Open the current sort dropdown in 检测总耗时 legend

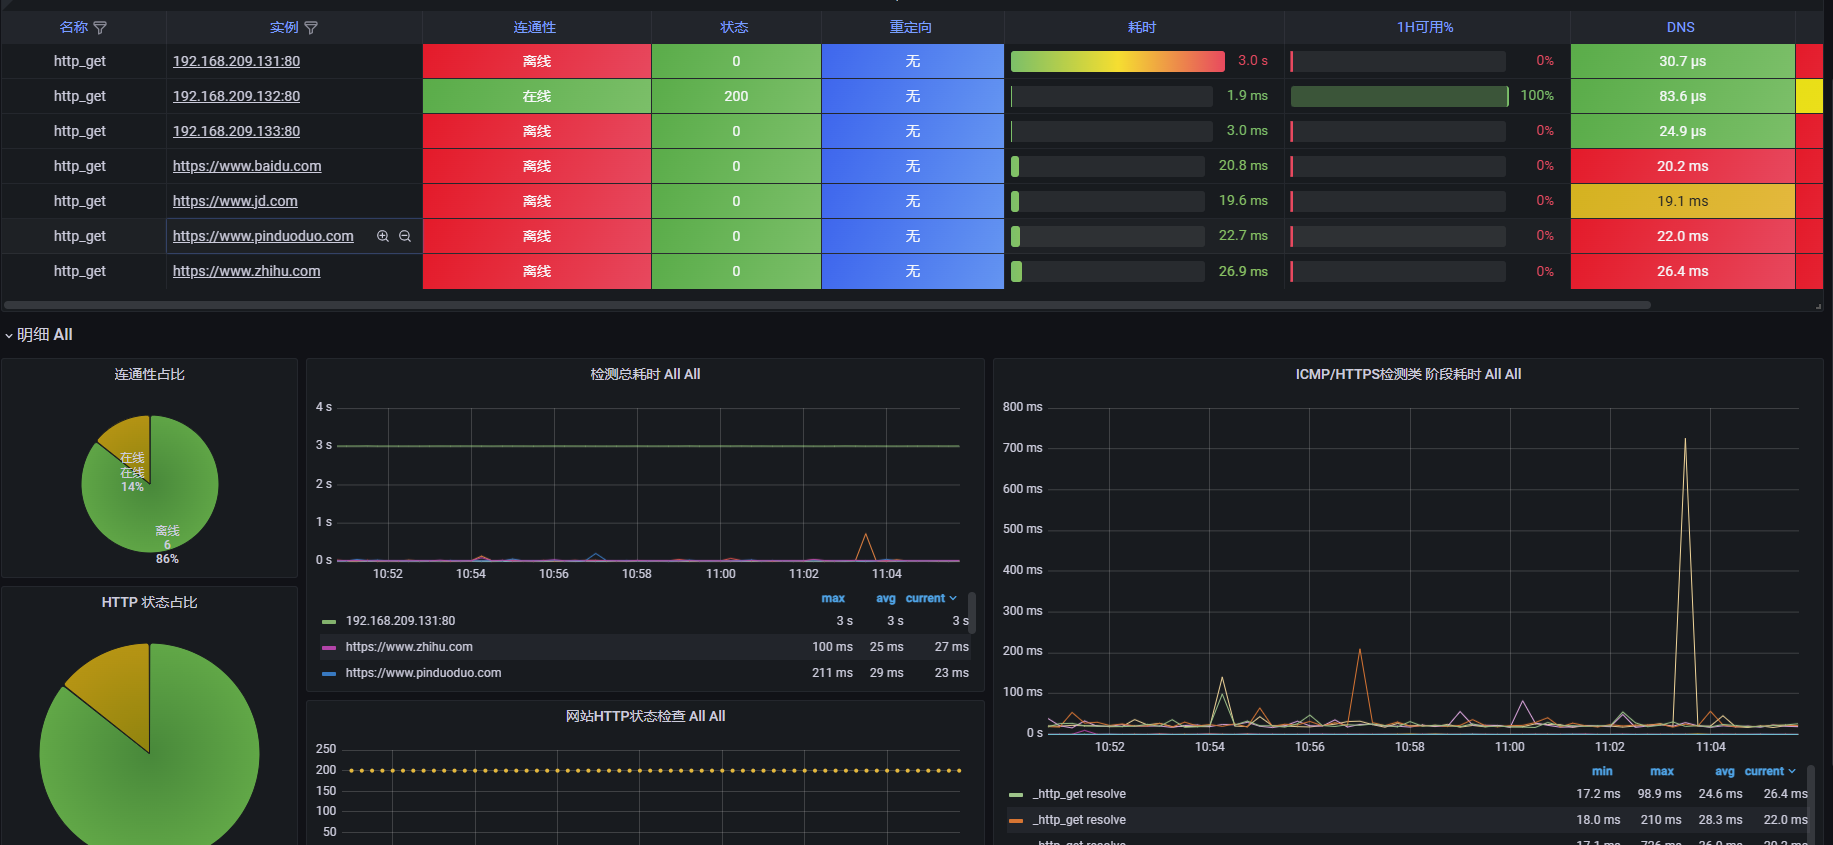(x=931, y=598)
